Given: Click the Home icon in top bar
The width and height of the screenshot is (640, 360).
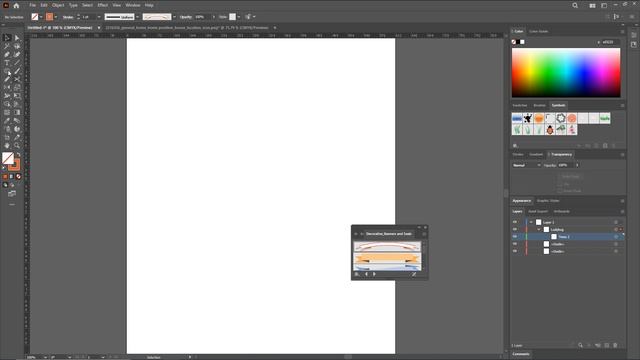Looking at the screenshot, I should 16,5.
